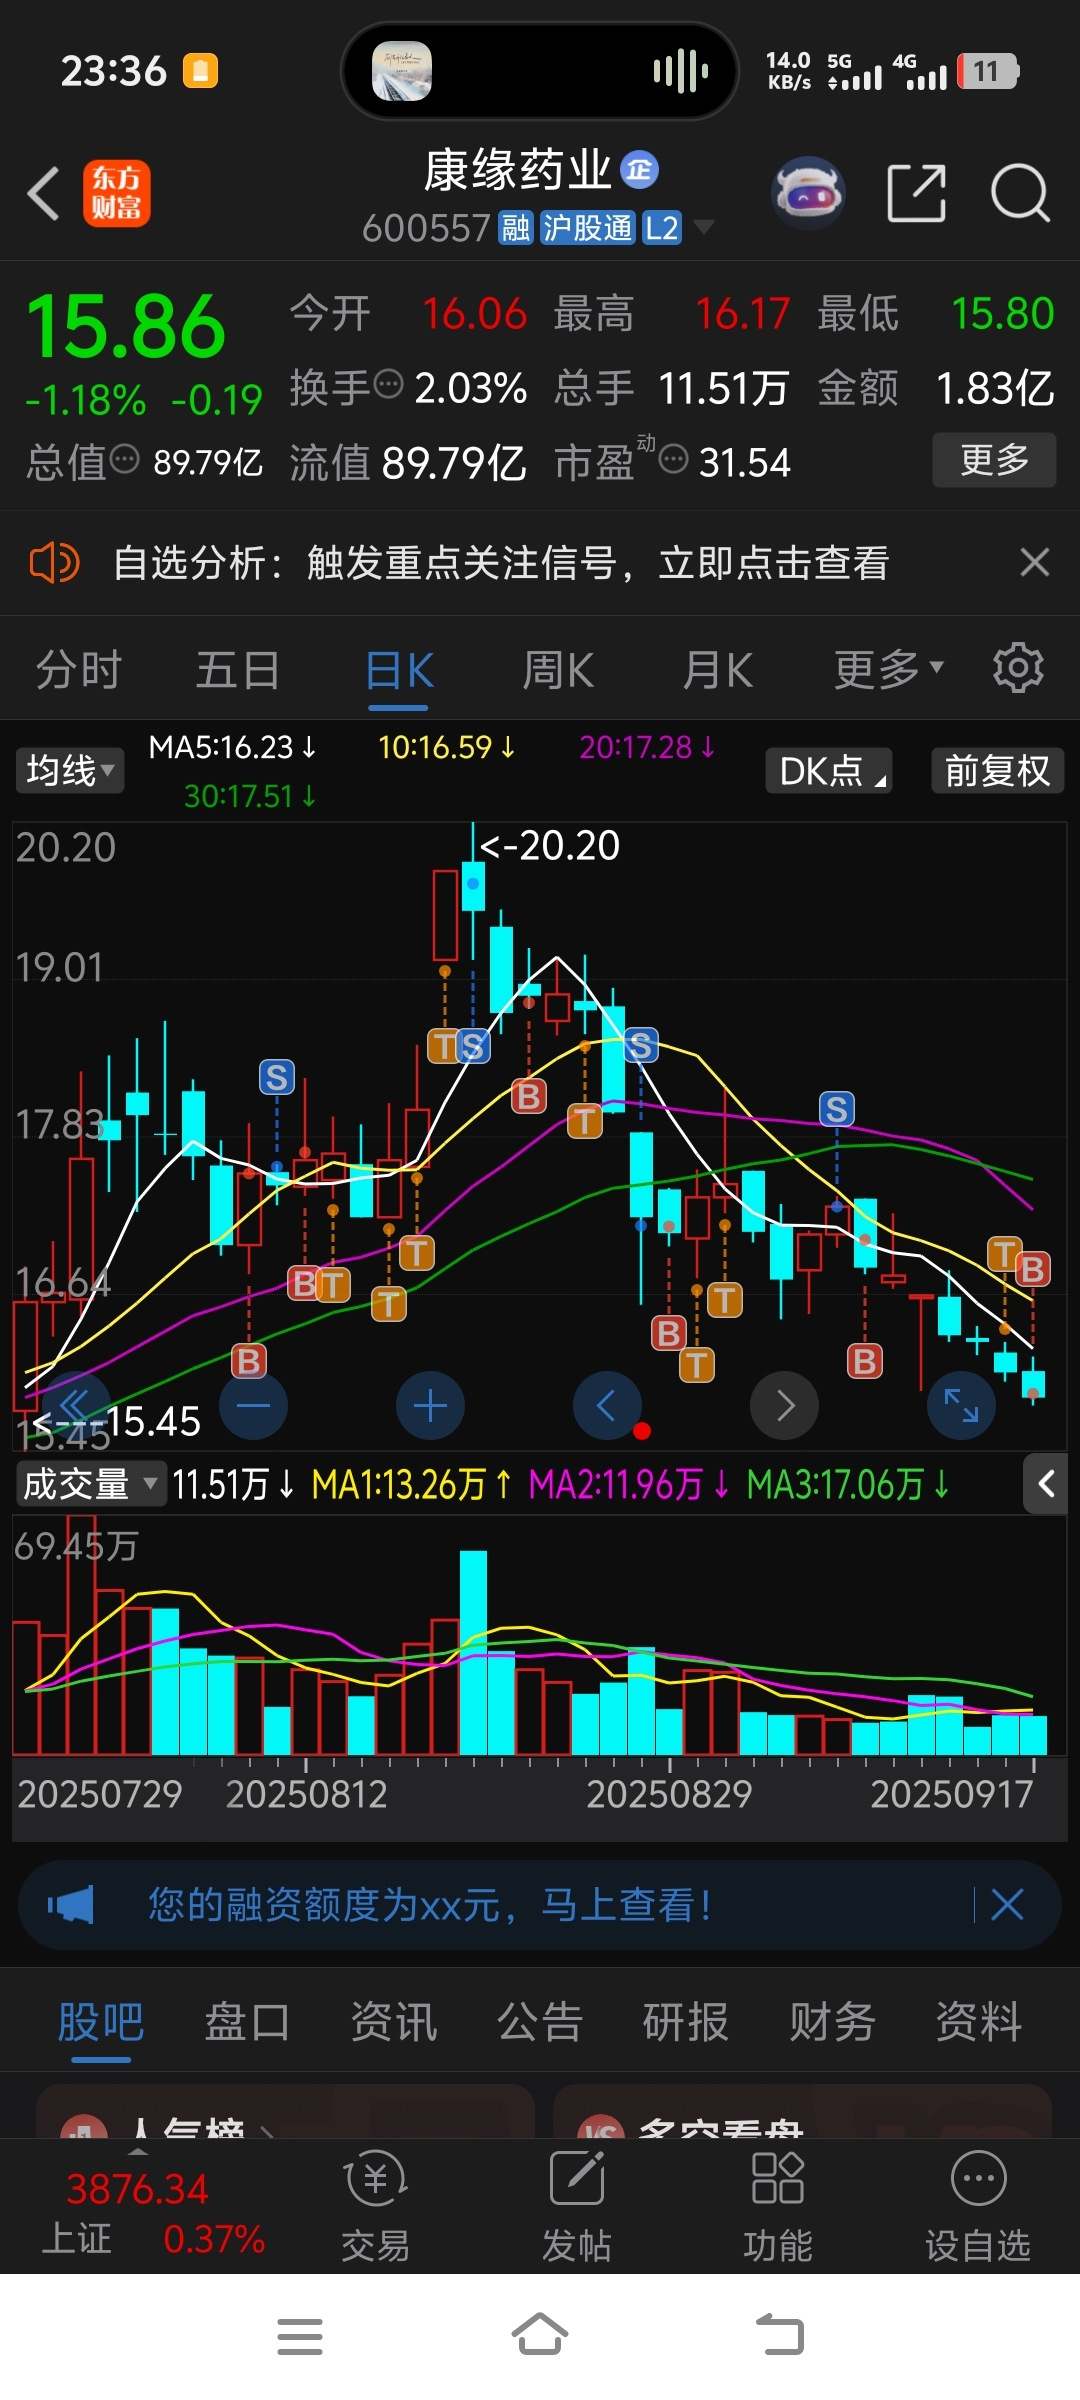Open 均线 indicator dropdown

click(x=70, y=771)
